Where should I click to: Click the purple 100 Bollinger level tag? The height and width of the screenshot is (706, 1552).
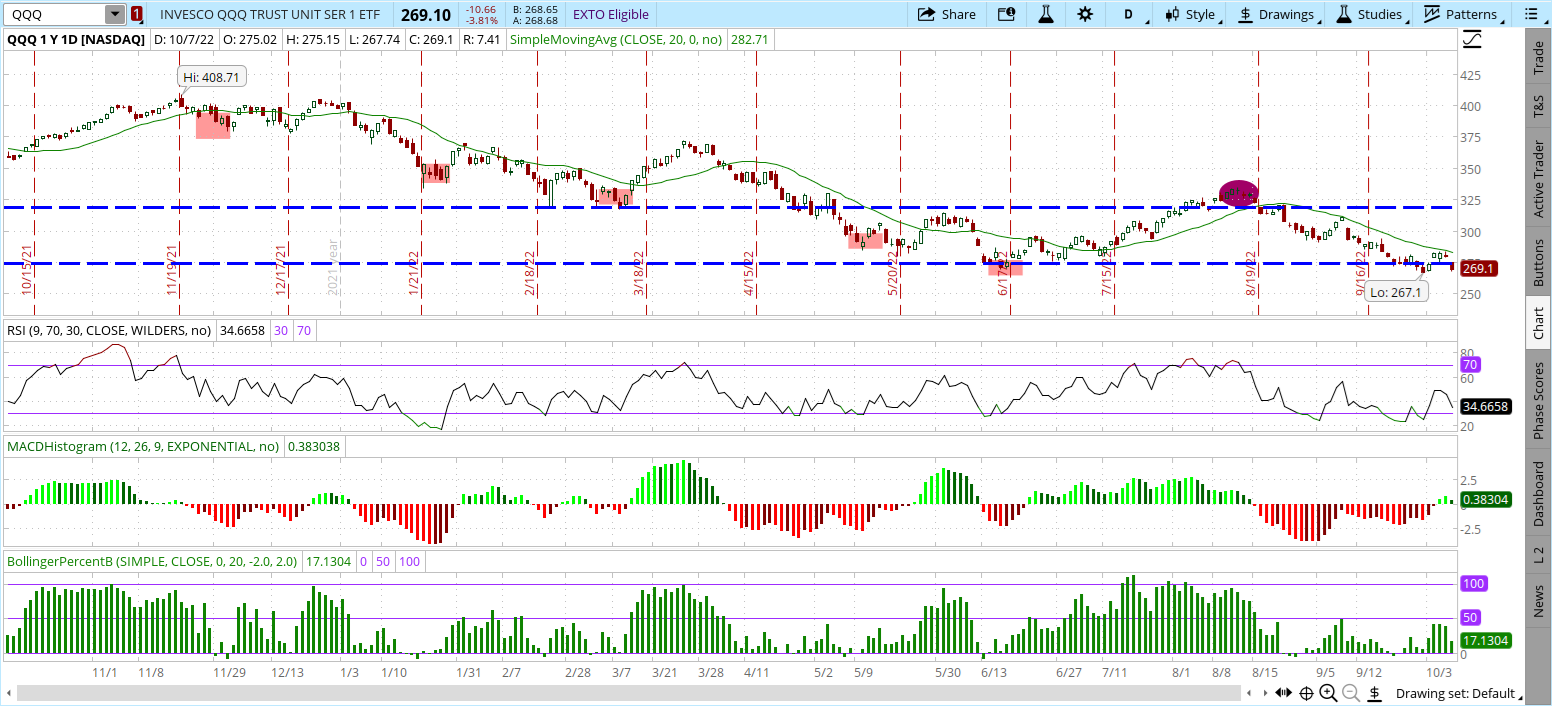point(1473,583)
